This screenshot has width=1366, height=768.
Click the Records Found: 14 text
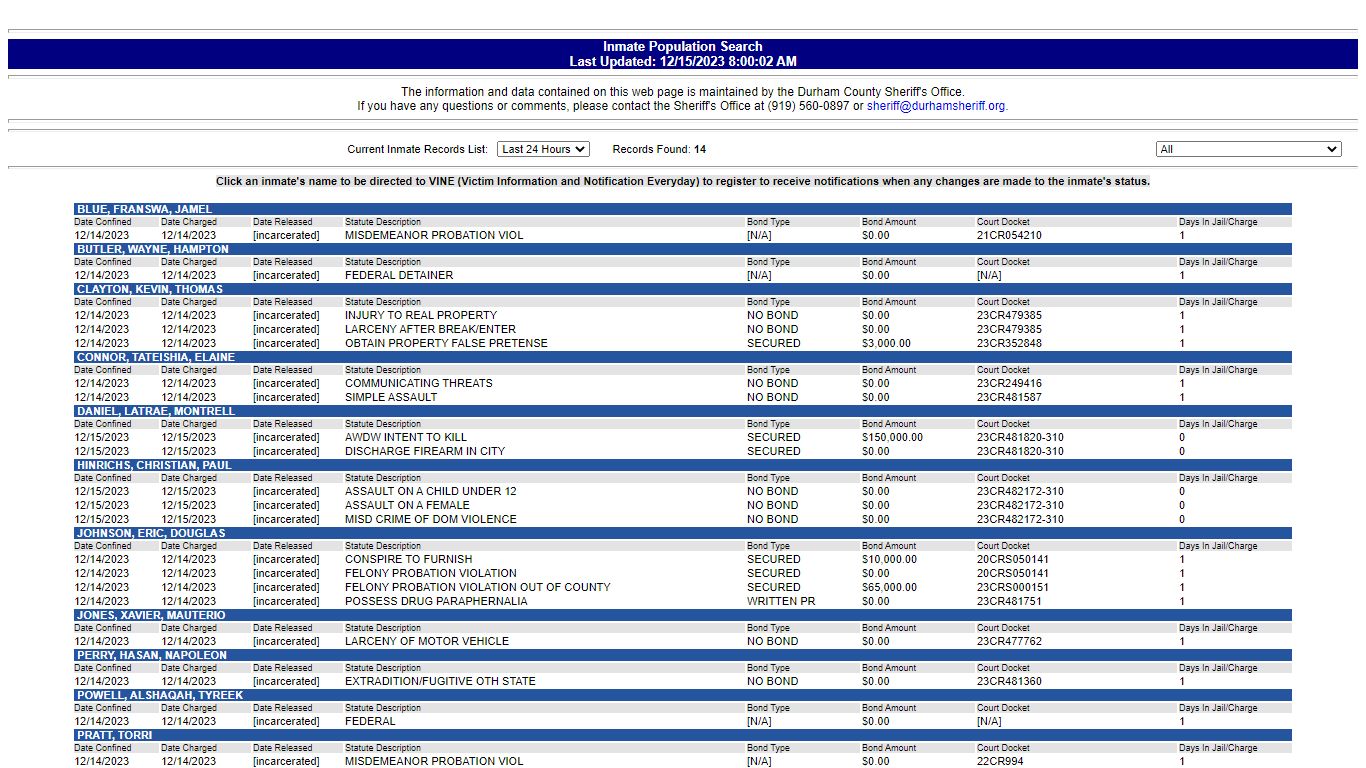pyautogui.click(x=659, y=149)
